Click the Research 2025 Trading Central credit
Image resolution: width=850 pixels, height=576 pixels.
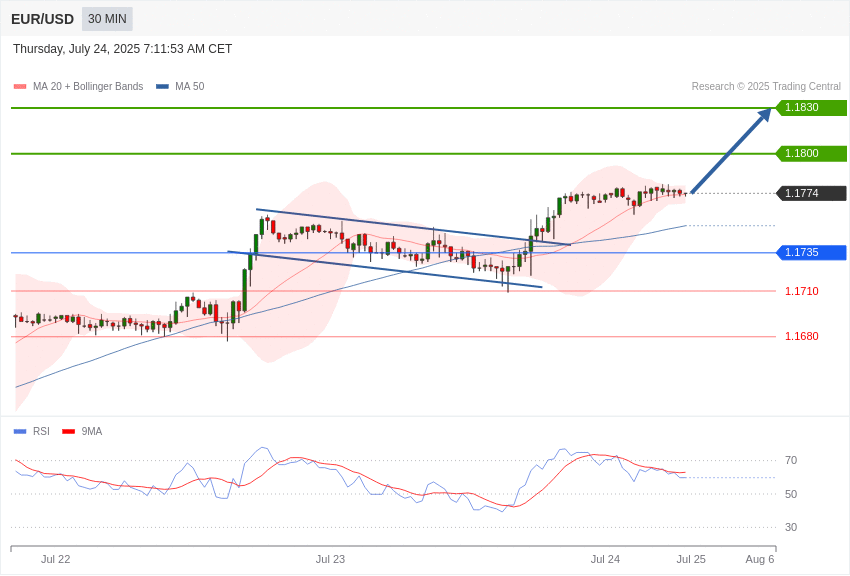[x=766, y=87]
